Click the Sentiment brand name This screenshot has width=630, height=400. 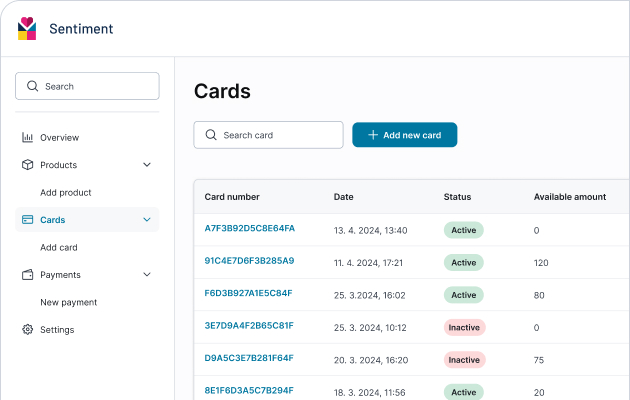tap(81, 29)
